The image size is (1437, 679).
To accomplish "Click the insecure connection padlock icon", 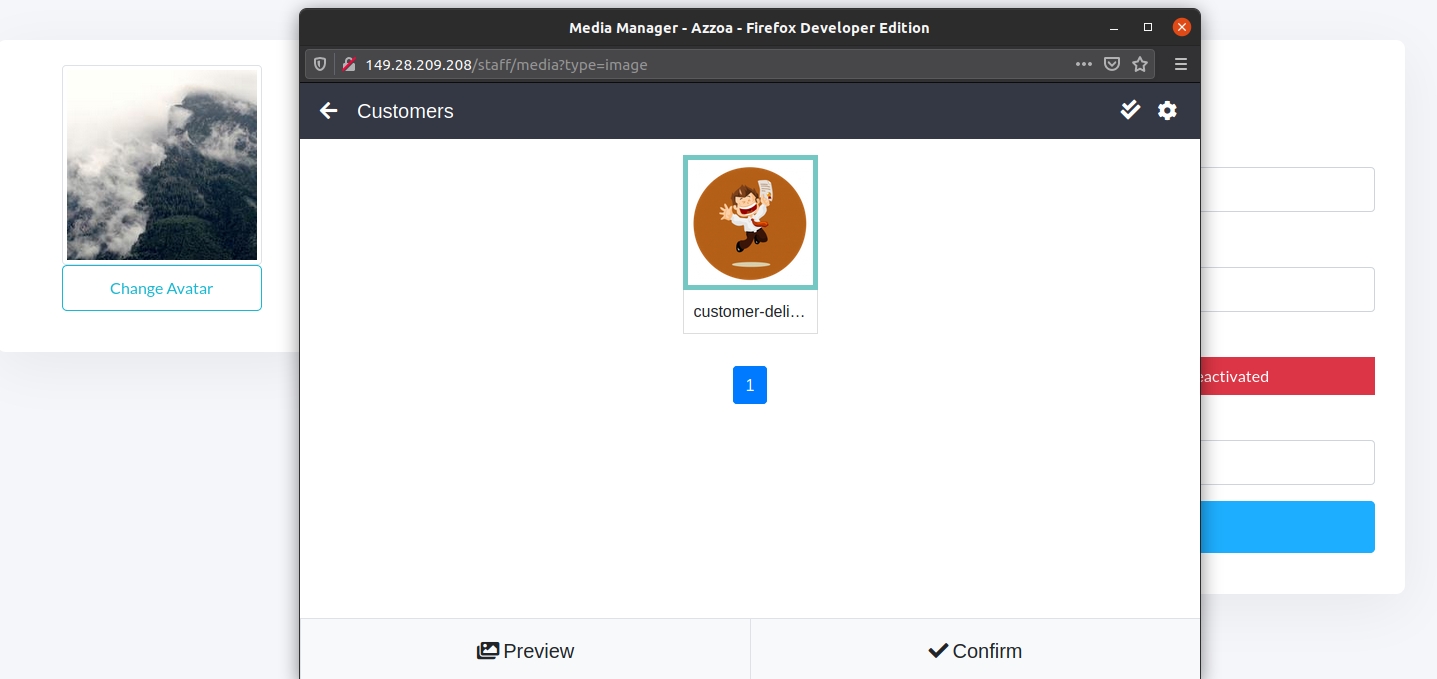I will click(x=349, y=64).
